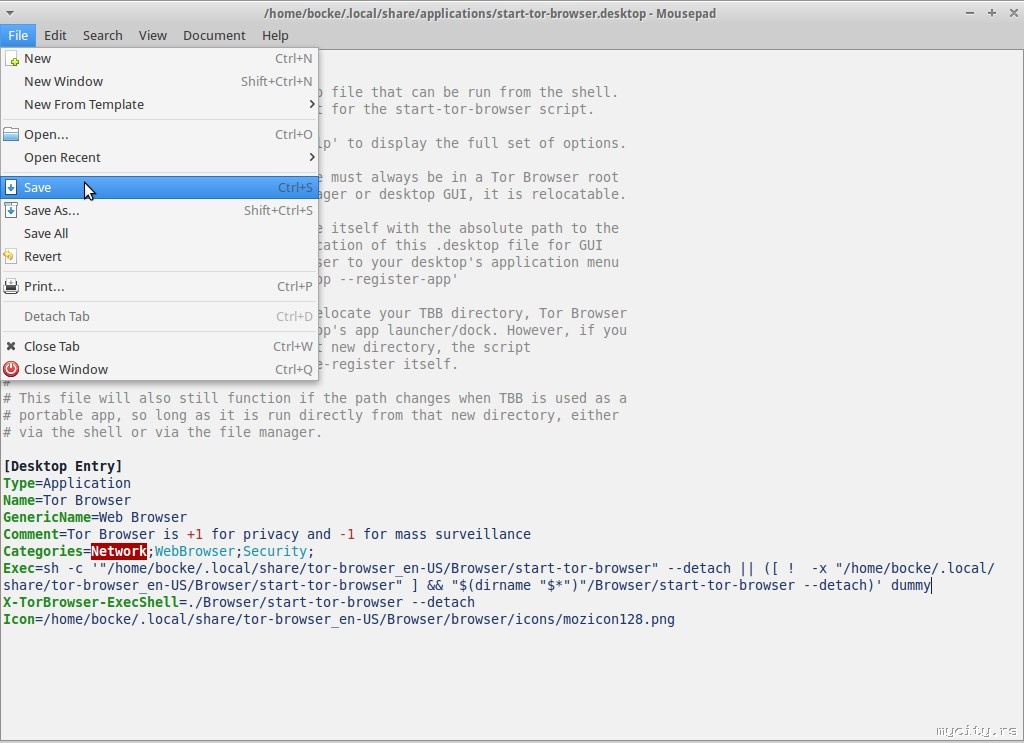Open the Help menu

coord(275,35)
